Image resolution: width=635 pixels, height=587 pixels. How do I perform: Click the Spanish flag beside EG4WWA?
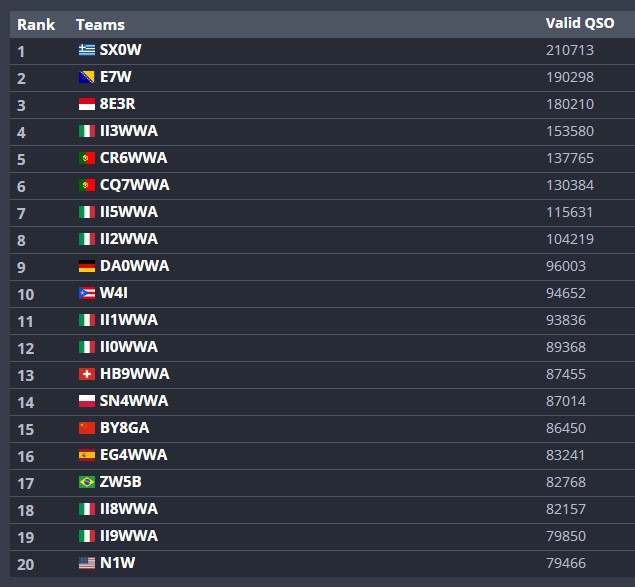point(87,455)
